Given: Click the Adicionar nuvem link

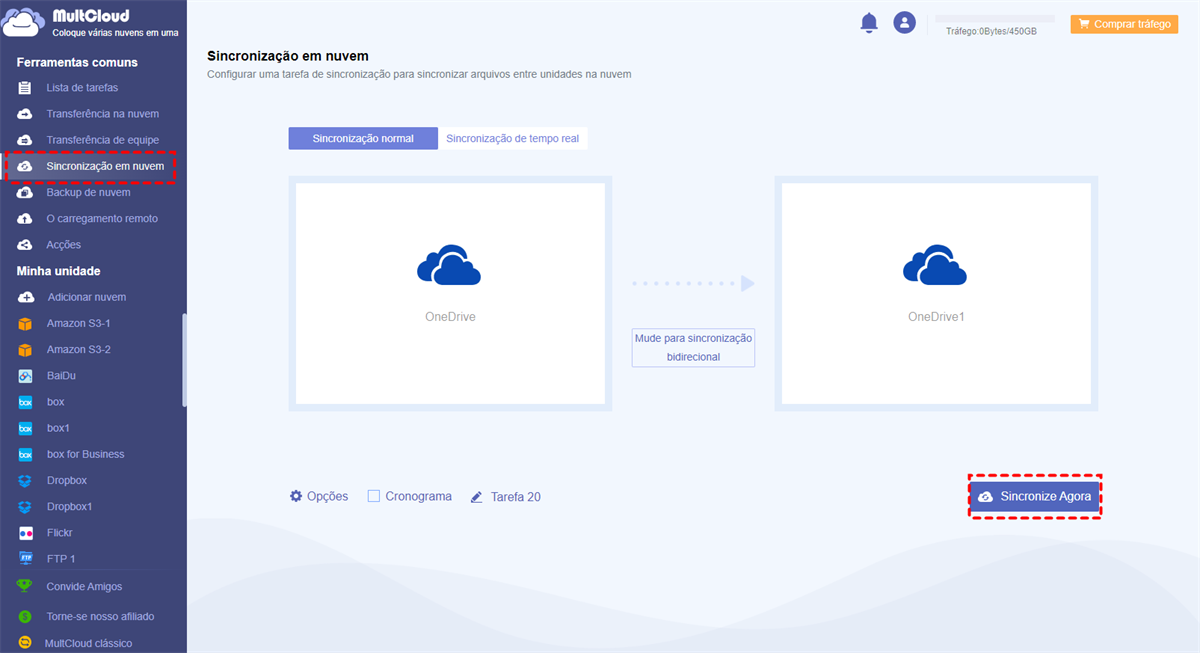Looking at the screenshot, I should click(86, 297).
